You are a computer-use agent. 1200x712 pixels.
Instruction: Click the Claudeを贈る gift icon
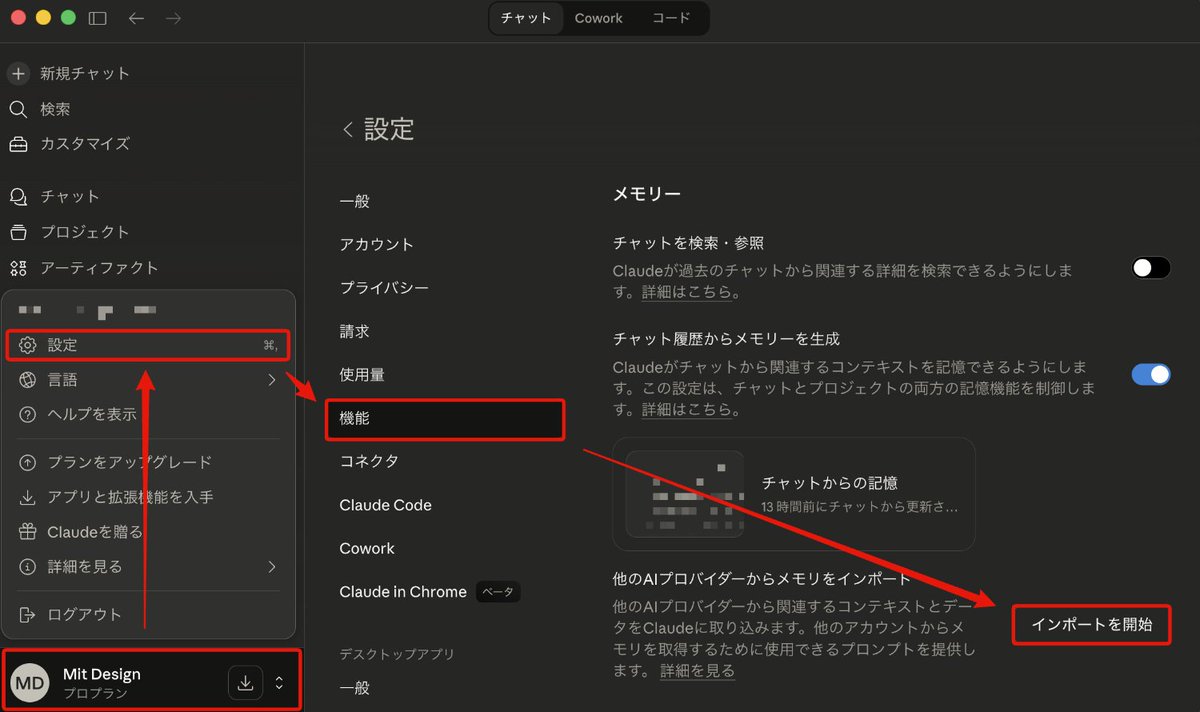[28, 532]
